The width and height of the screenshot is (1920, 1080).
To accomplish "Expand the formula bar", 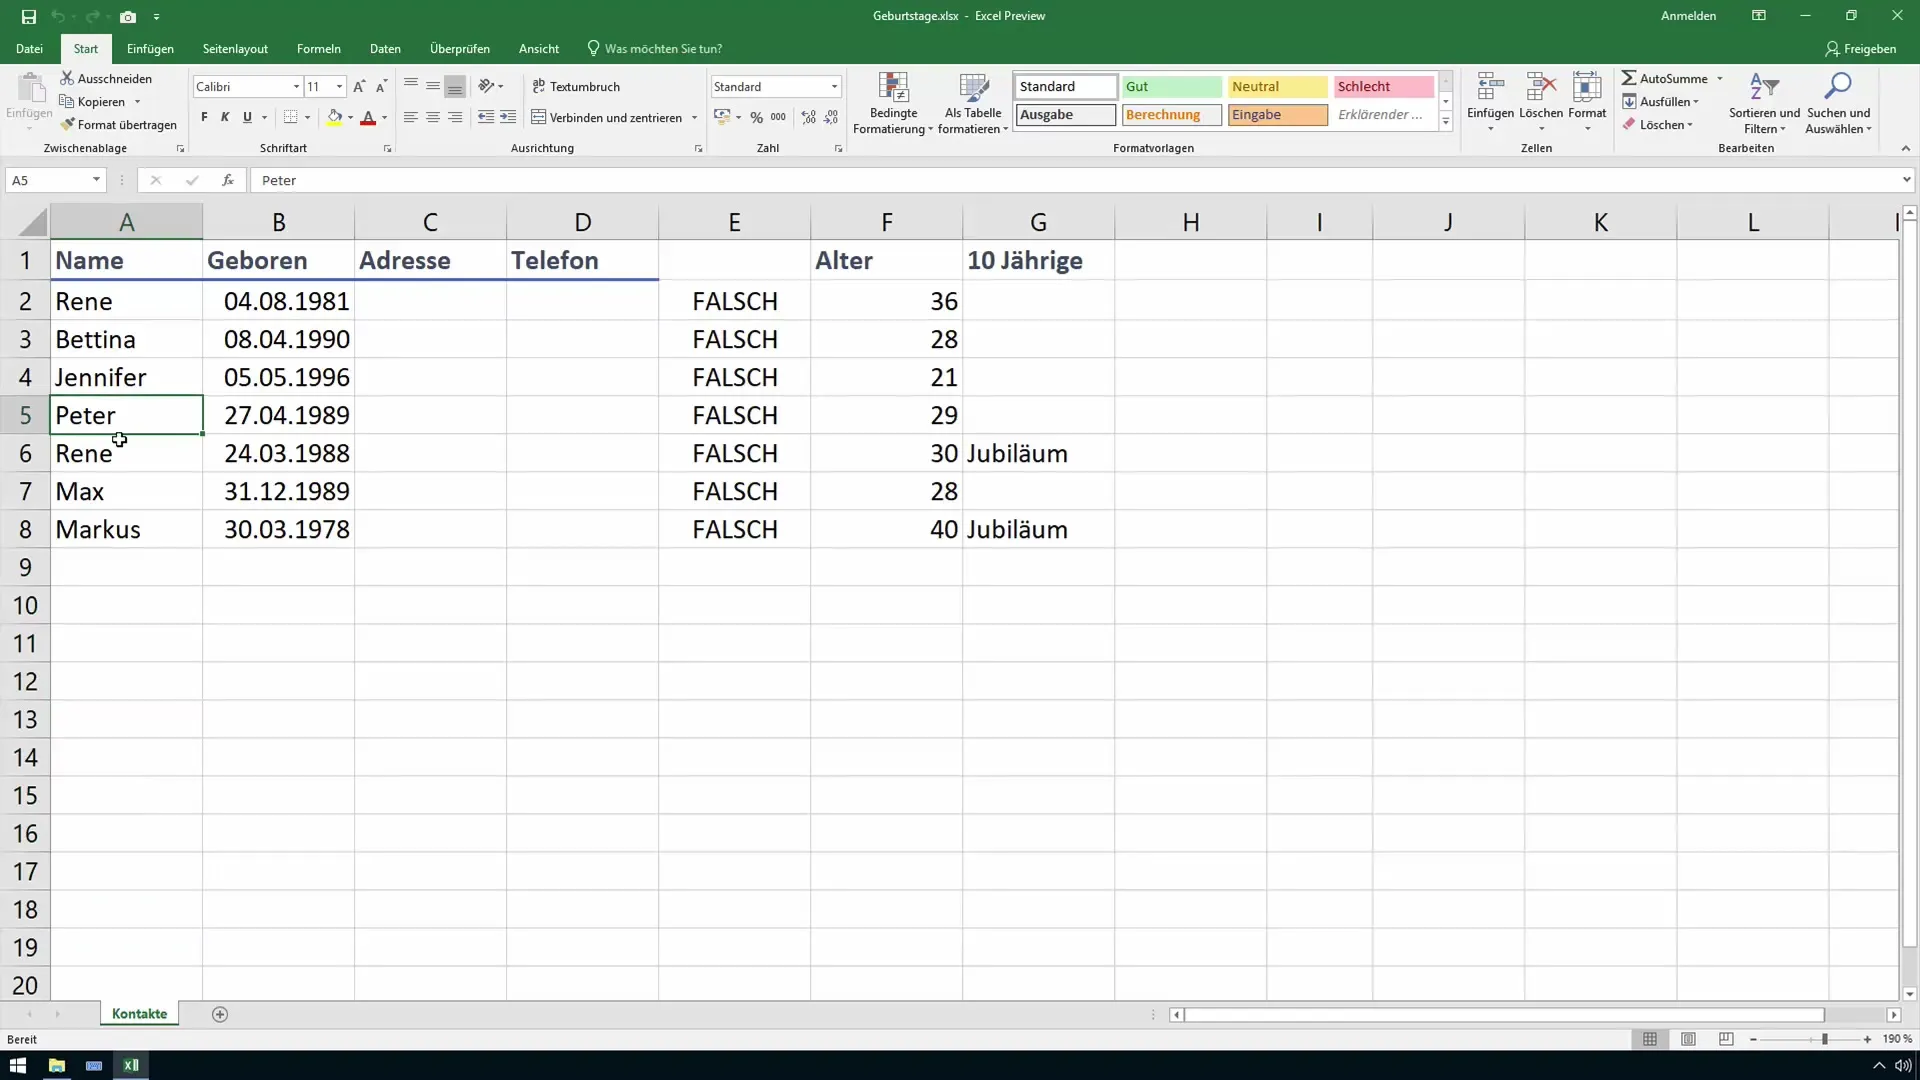I will click(1906, 181).
